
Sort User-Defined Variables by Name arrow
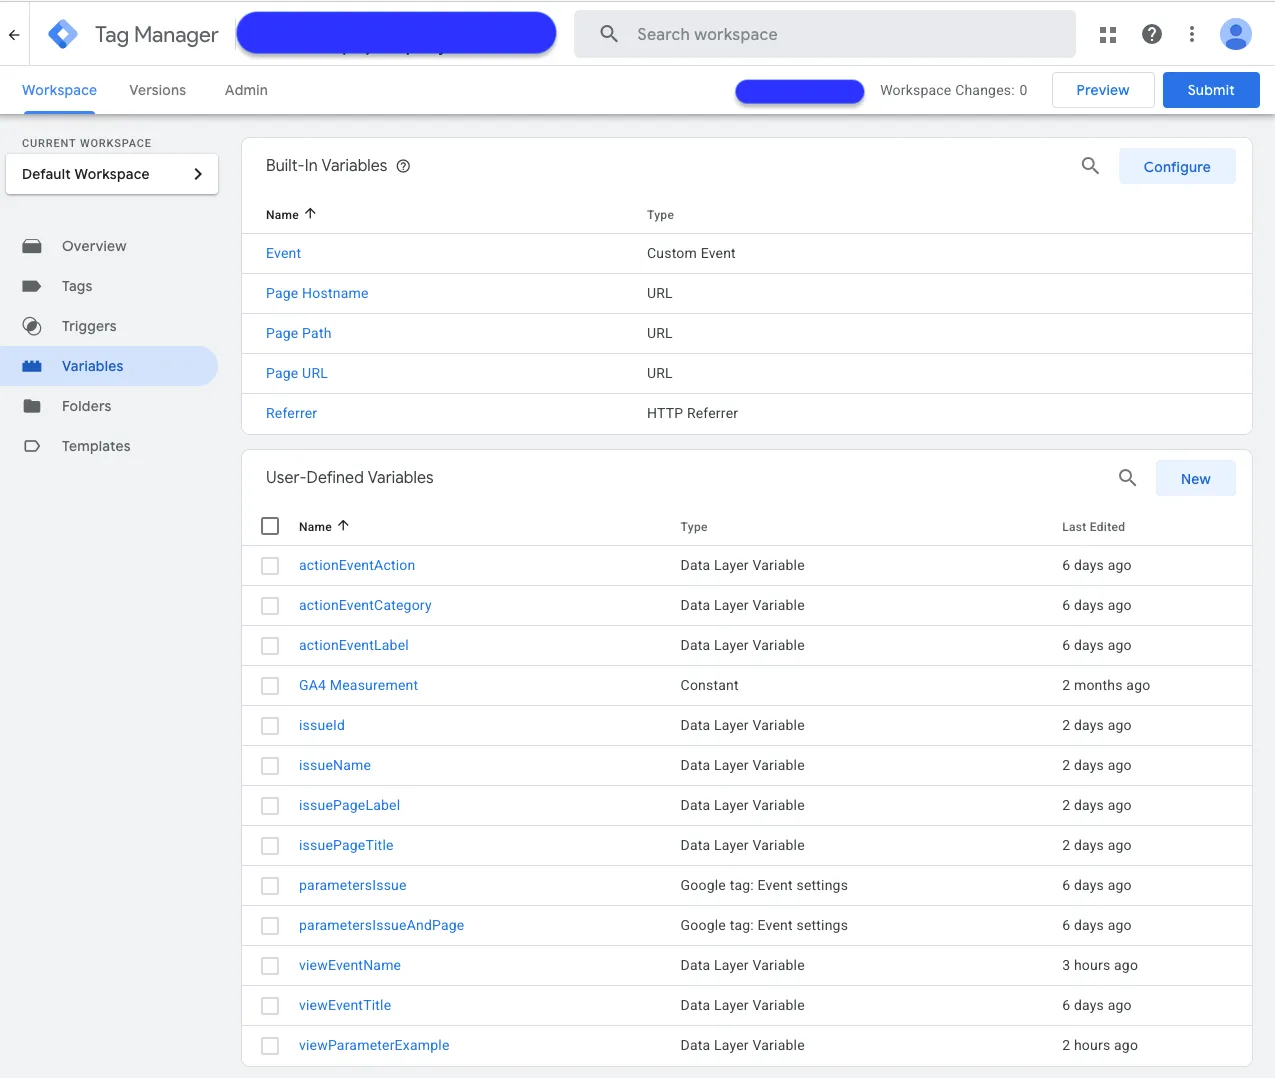[343, 526]
